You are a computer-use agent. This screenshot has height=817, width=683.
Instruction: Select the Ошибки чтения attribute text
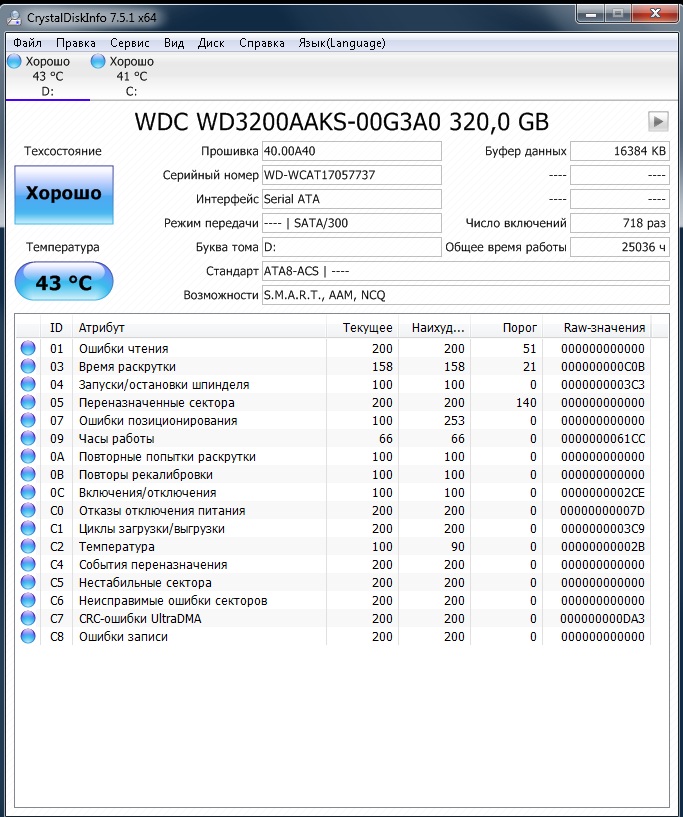pyautogui.click(x=123, y=349)
